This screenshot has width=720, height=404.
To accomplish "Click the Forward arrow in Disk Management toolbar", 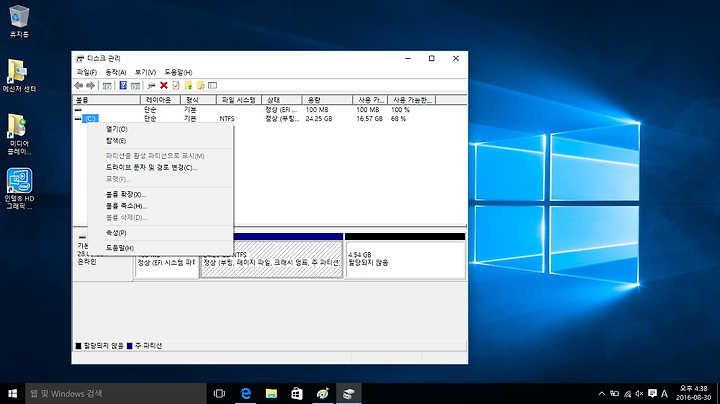I will click(90, 85).
